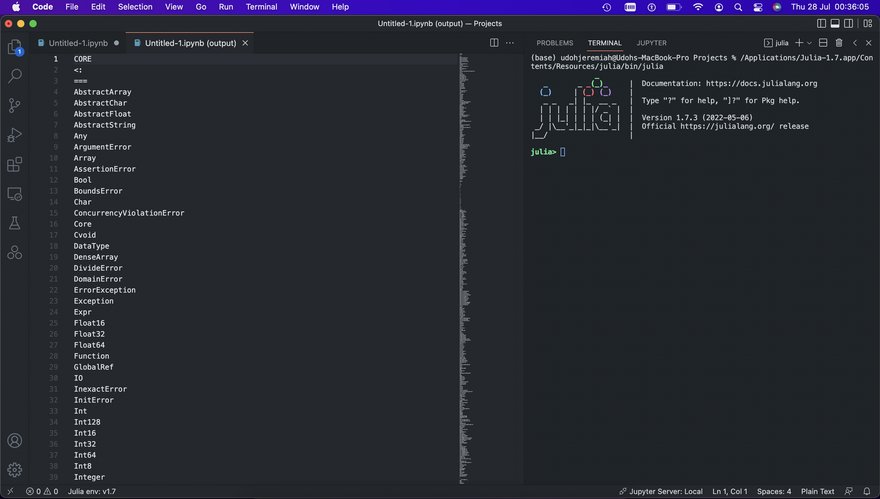This screenshot has height=499, width=880.
Task: Open the Search view
Action: tap(15, 76)
